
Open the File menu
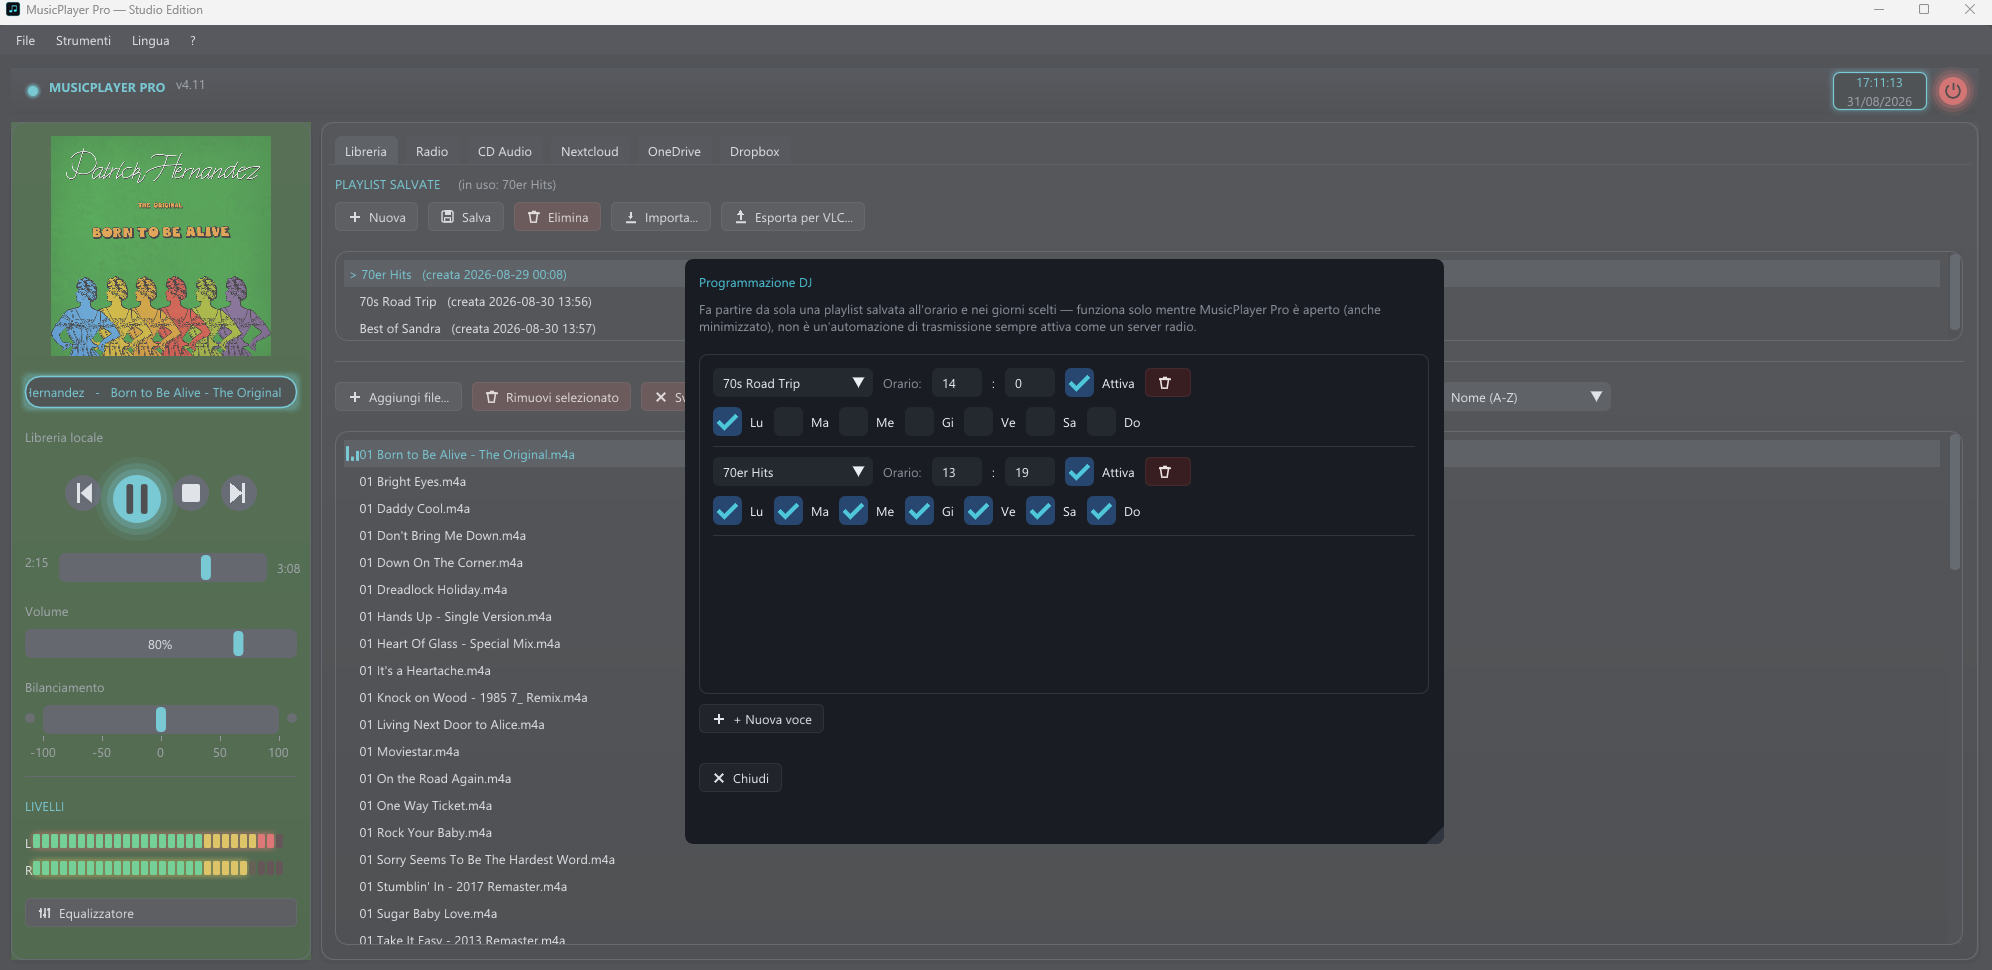tap(26, 41)
